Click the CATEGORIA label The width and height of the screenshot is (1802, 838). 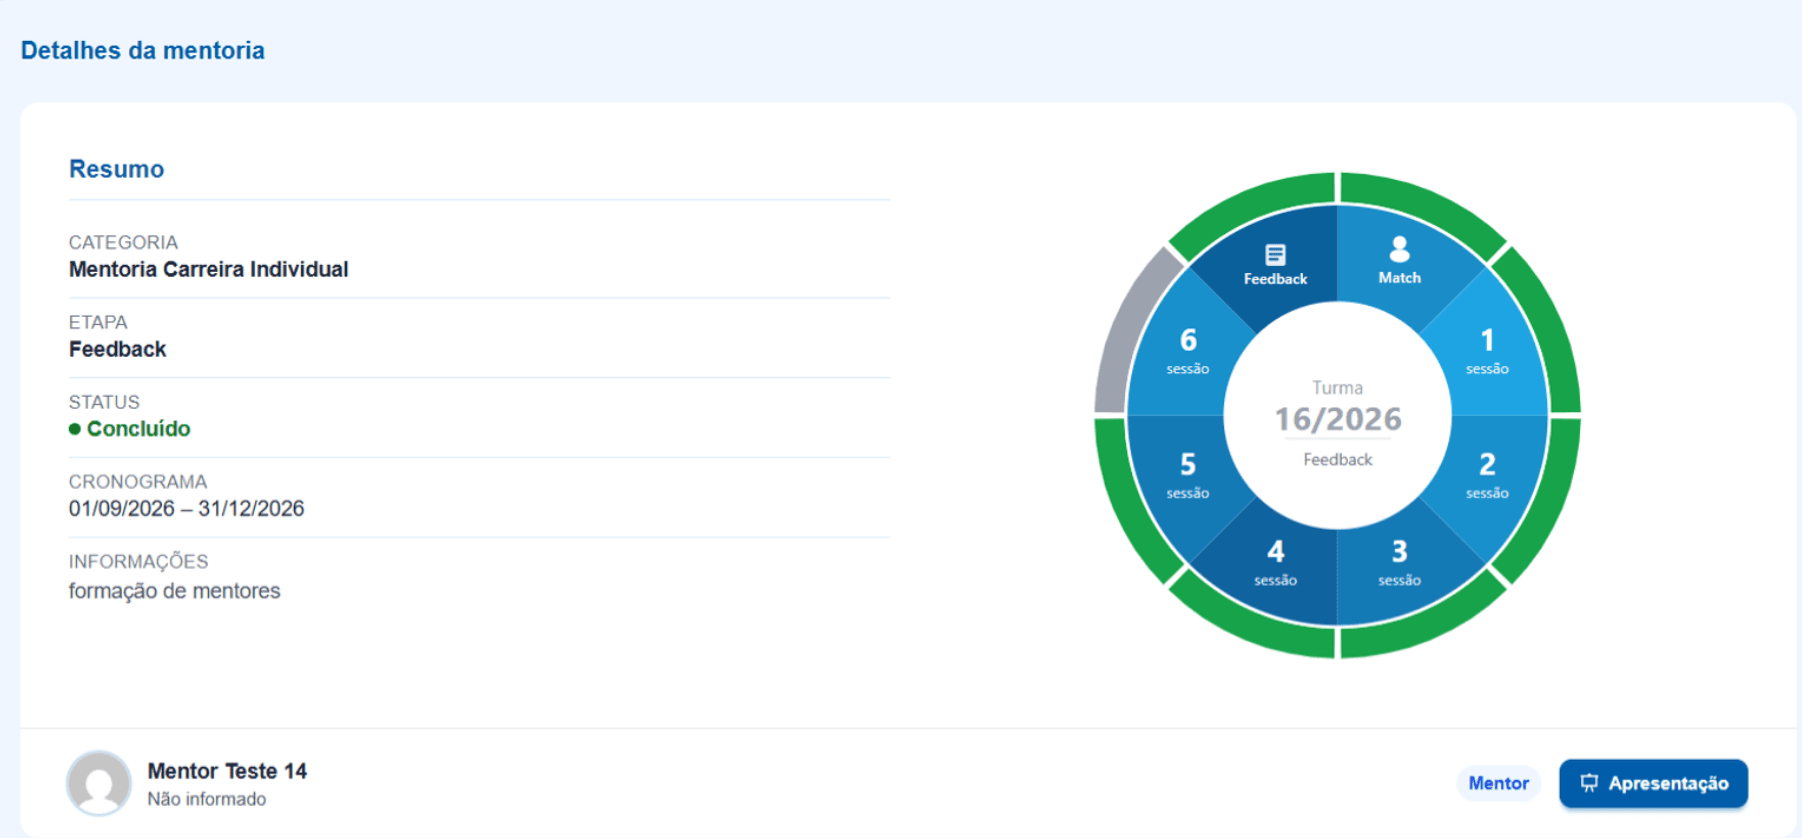pyautogui.click(x=123, y=242)
